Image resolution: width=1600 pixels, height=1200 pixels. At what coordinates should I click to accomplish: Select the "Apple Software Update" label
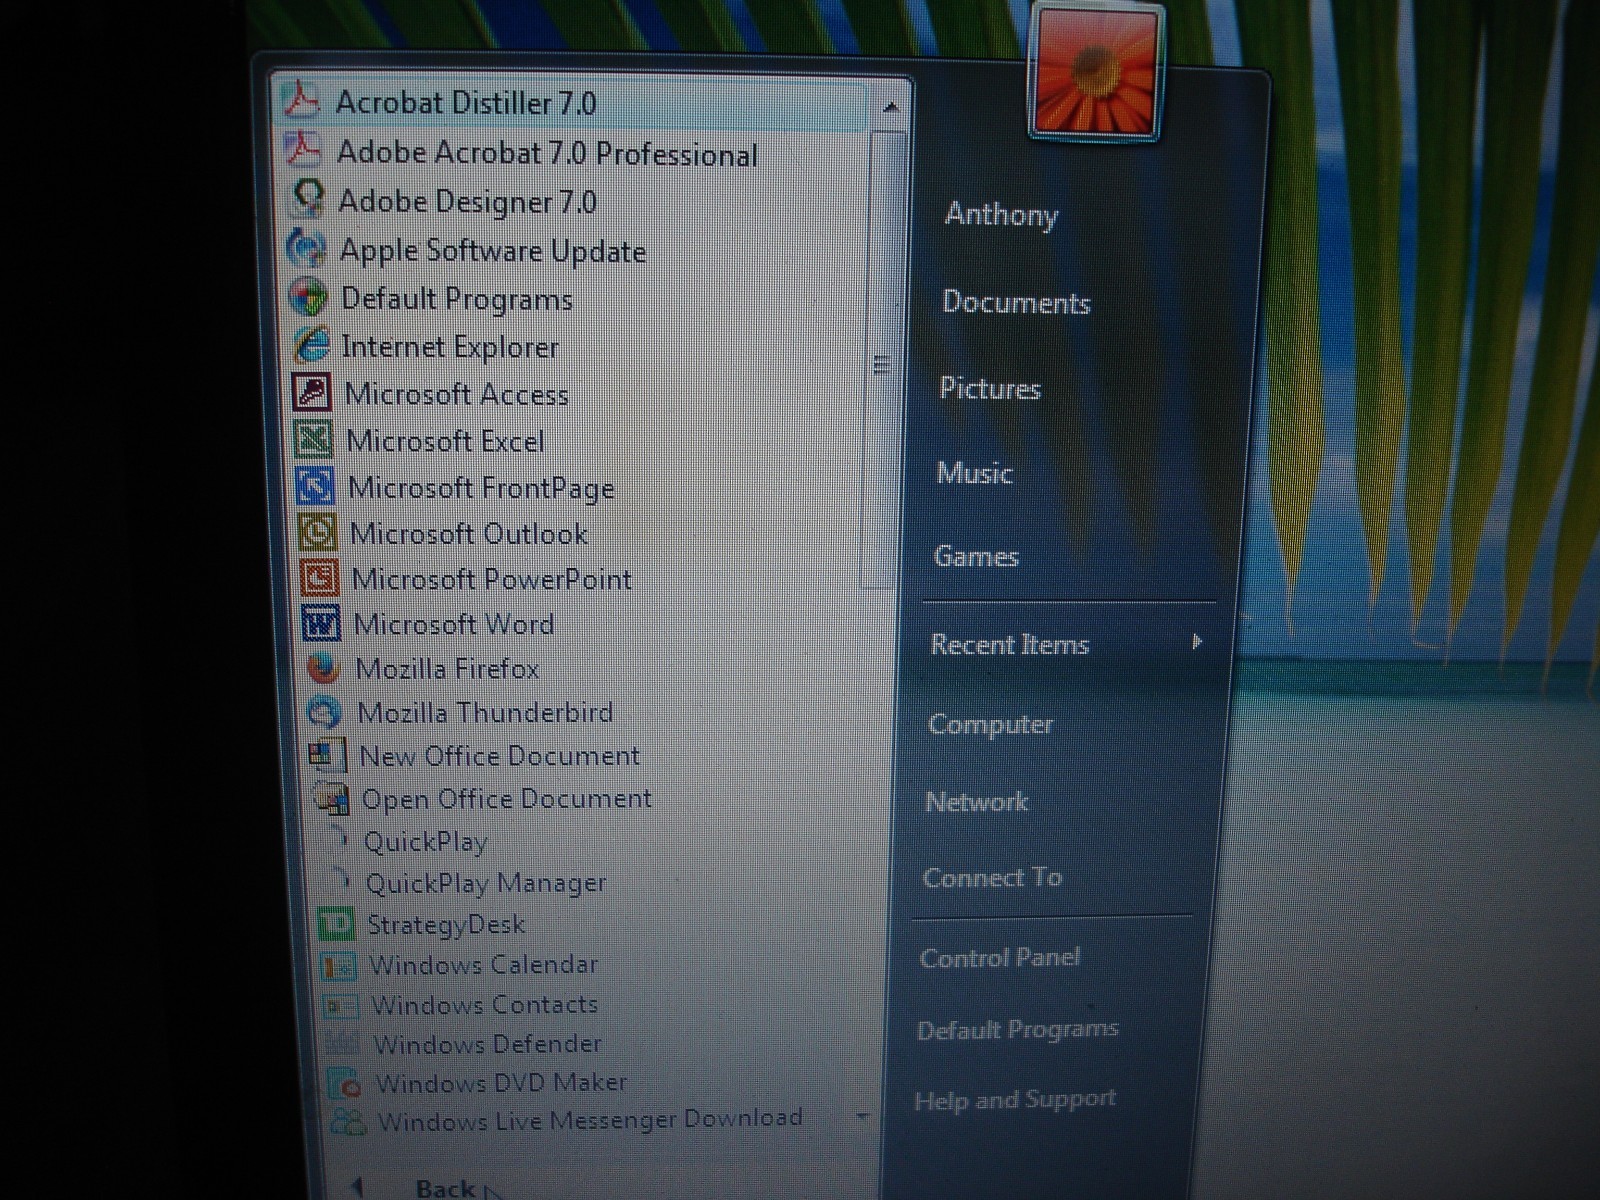tap(493, 250)
